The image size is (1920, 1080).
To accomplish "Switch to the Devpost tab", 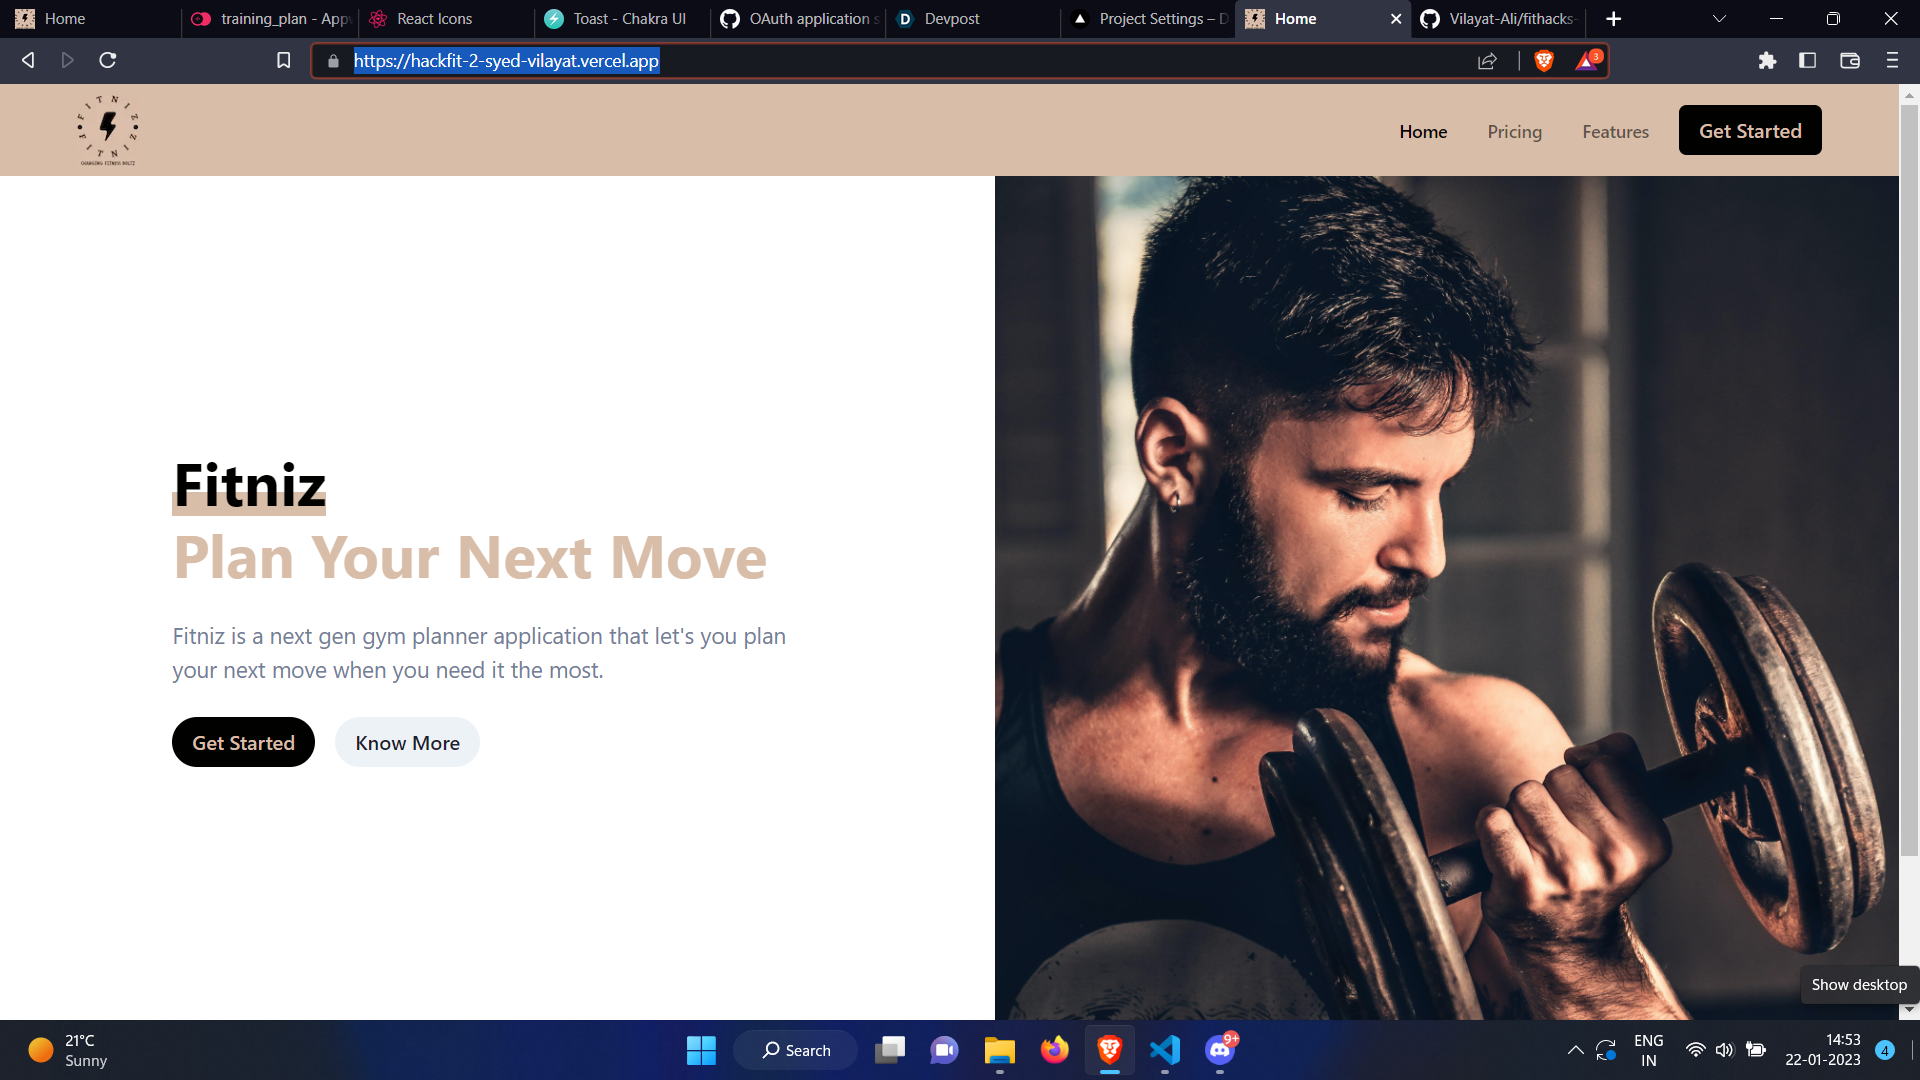I will click(x=951, y=19).
